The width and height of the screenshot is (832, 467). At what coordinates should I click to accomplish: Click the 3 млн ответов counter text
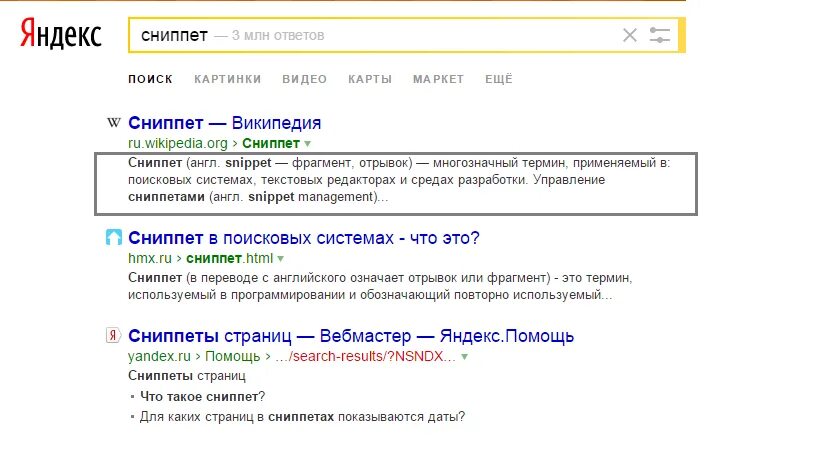(x=278, y=36)
